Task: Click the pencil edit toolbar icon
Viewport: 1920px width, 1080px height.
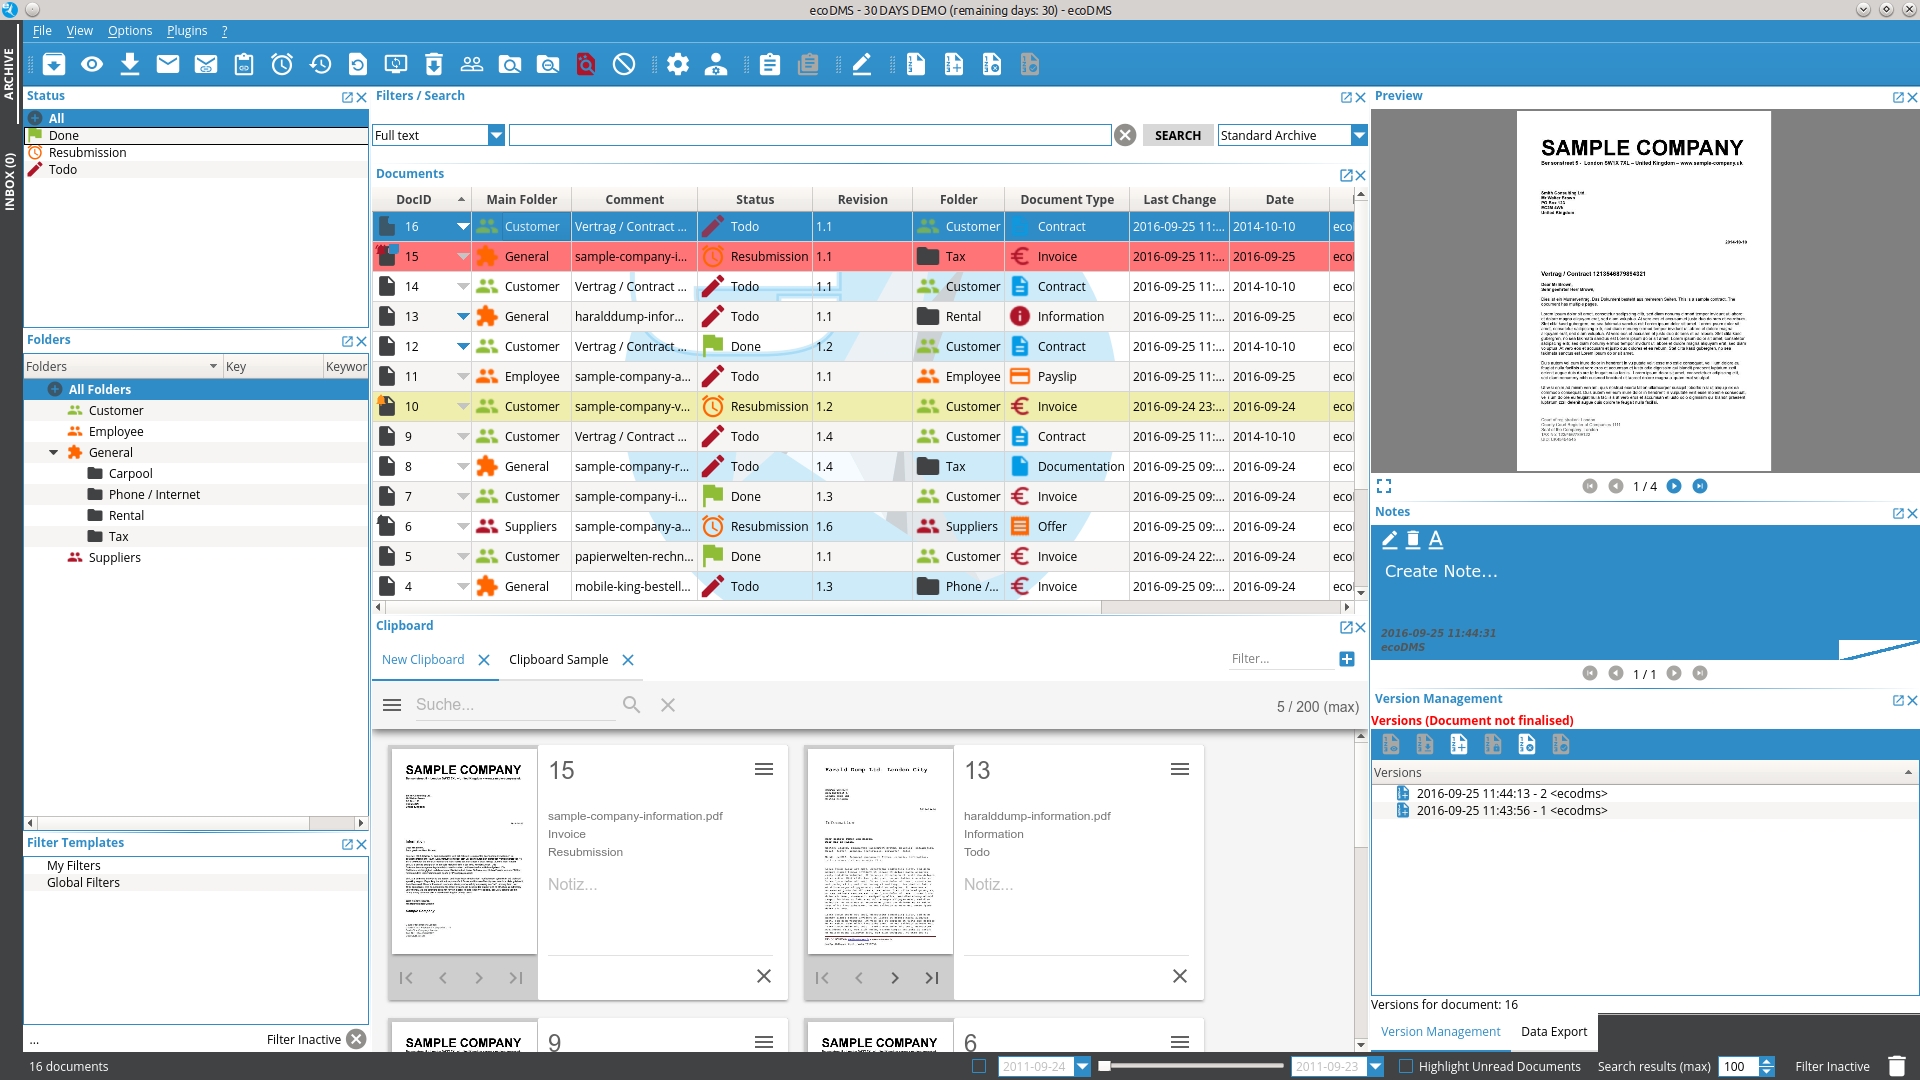Action: 862,65
